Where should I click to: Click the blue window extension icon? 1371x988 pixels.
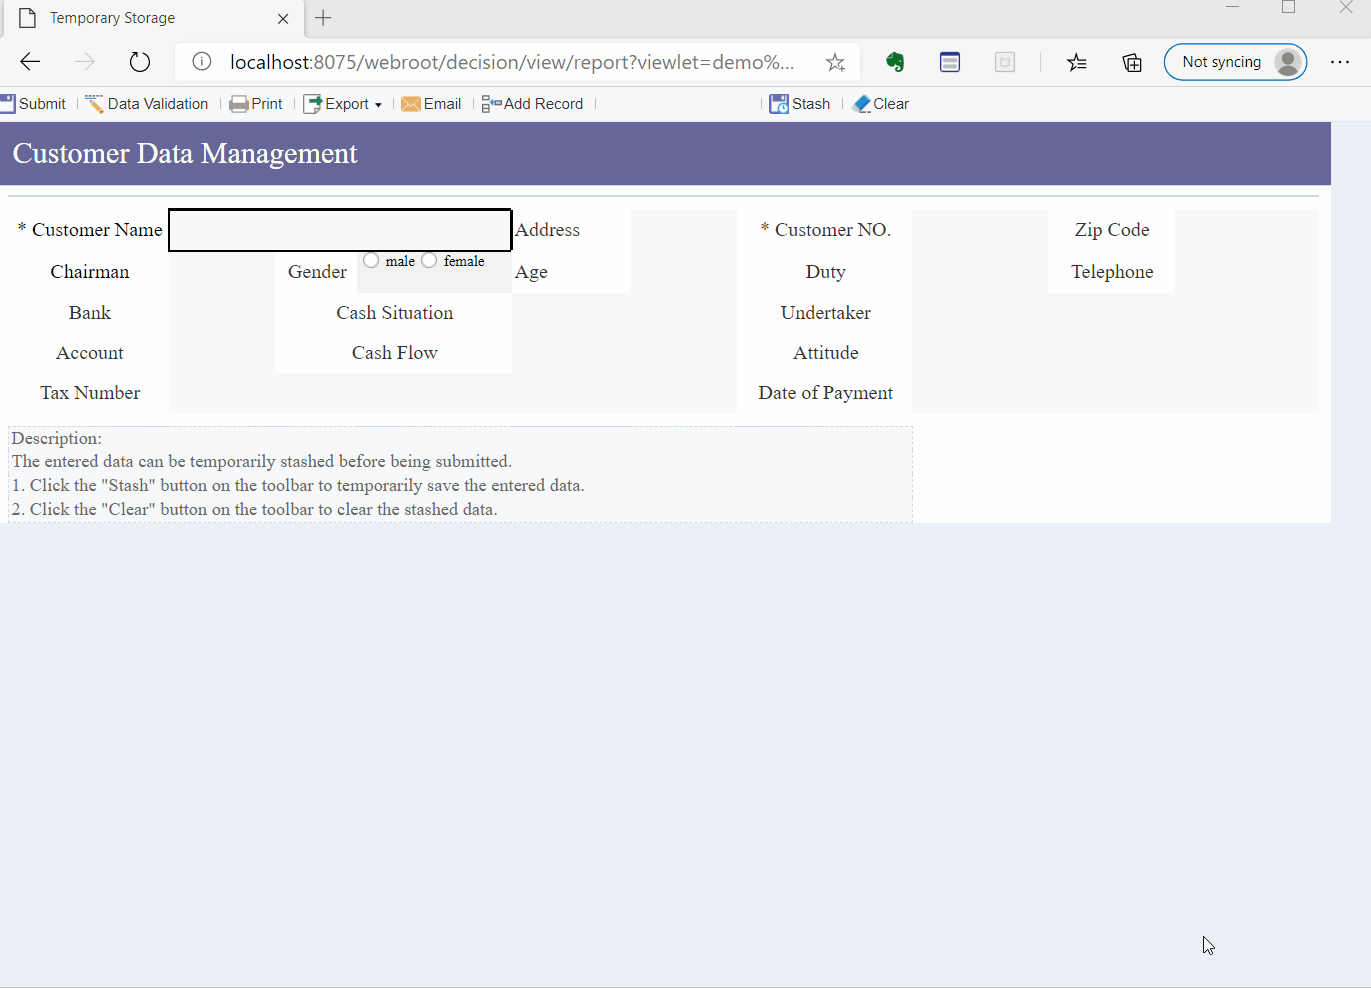pyautogui.click(x=950, y=62)
